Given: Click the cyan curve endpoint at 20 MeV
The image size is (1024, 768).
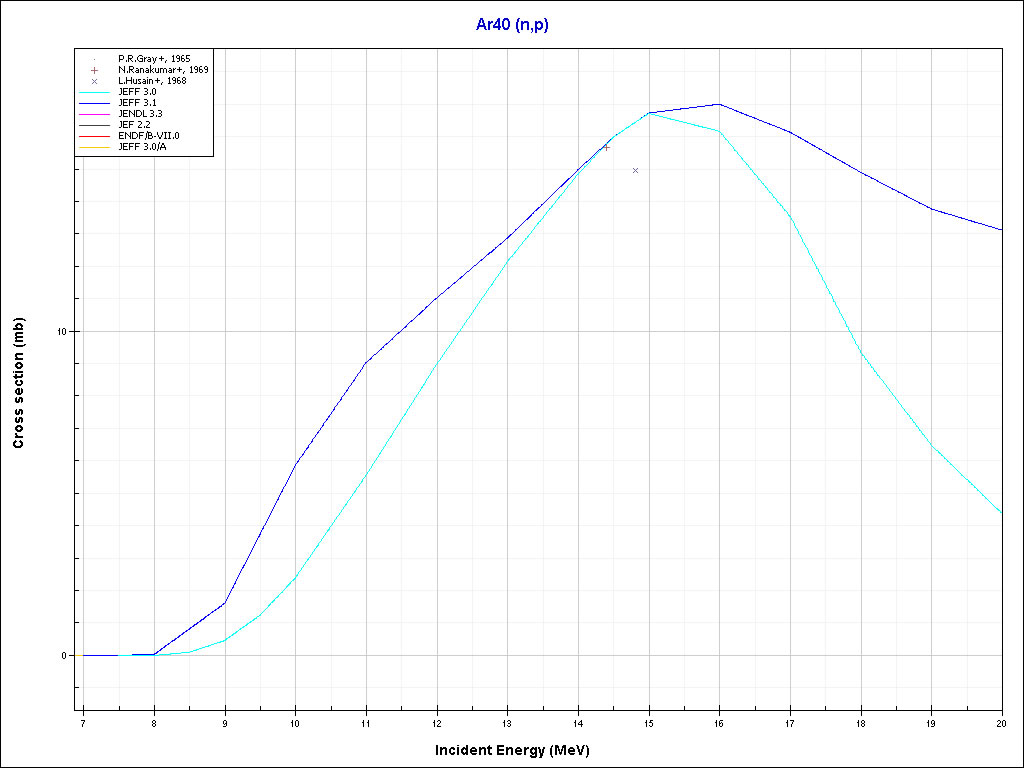Looking at the screenshot, I should click(x=1001, y=513).
